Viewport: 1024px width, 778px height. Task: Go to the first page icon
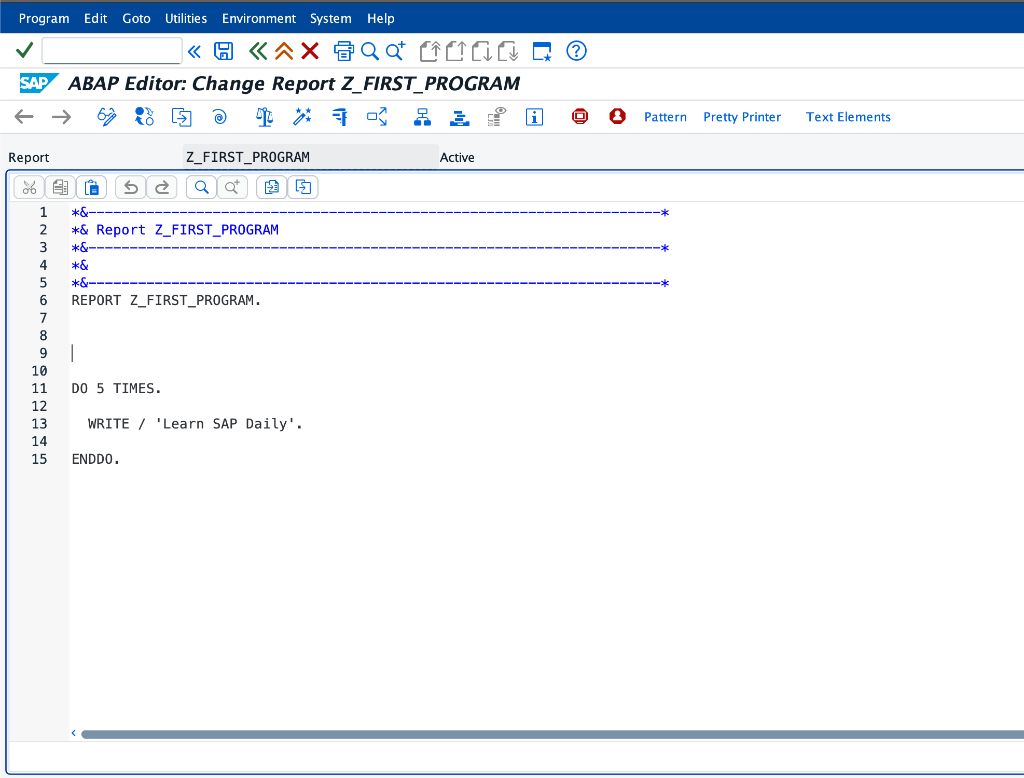pos(430,51)
